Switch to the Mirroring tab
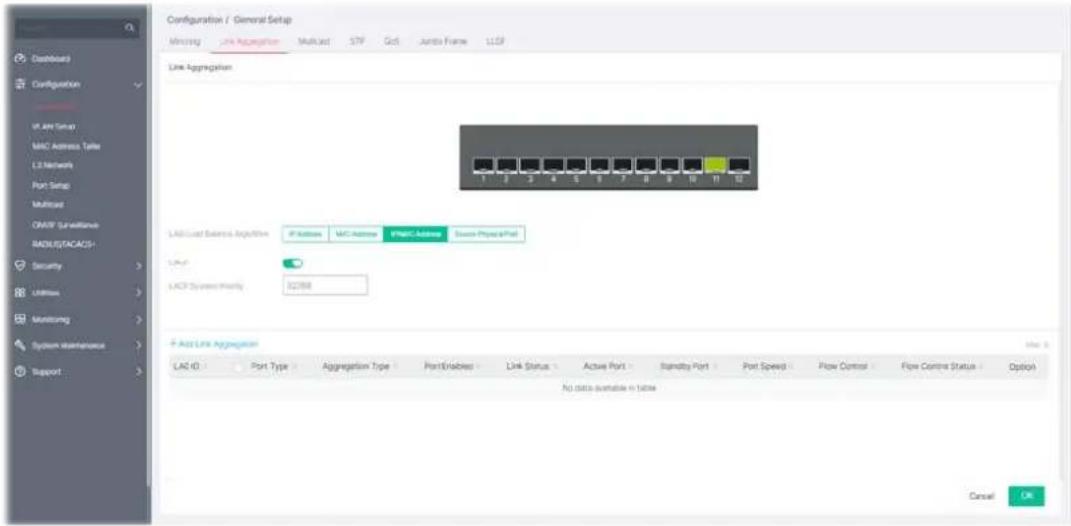Image resolution: width=1071 pixels, height=526 pixels. tap(184, 42)
